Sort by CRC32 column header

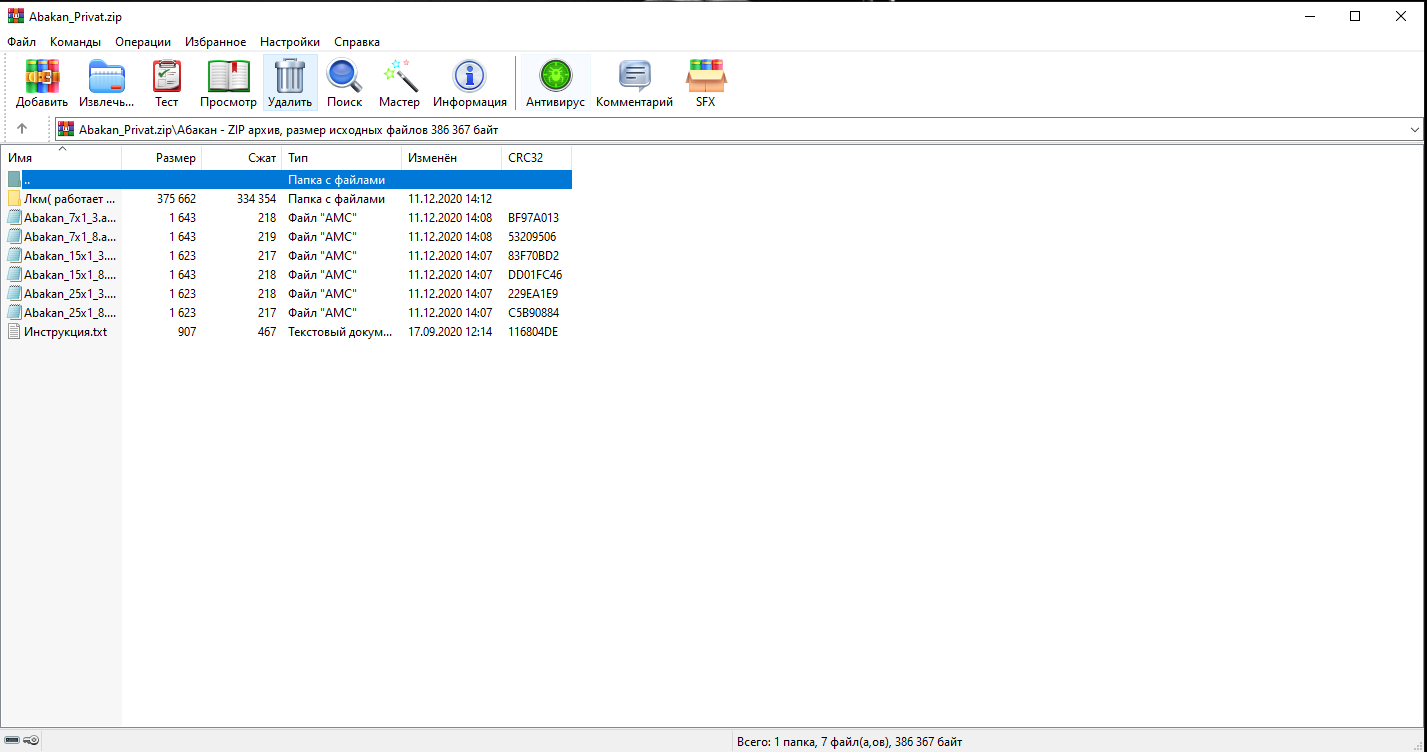coord(537,158)
